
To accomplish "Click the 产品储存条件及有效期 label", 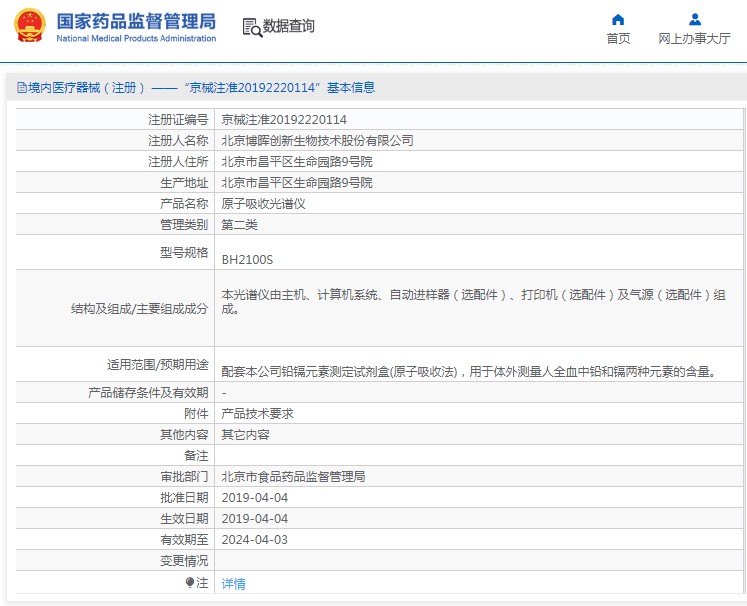I will [148, 393].
